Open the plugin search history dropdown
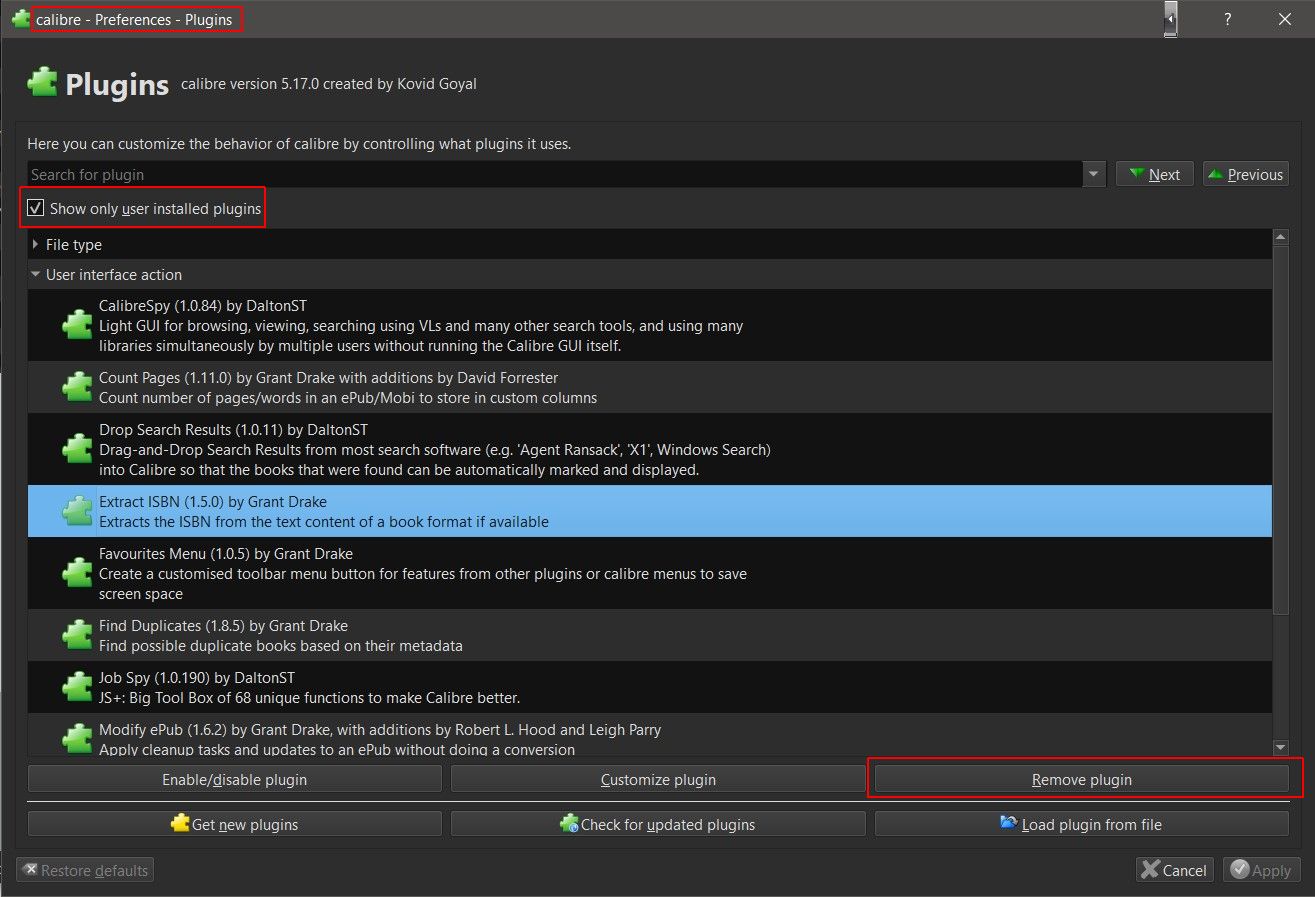Viewport: 1315px width, 897px height. (x=1094, y=174)
